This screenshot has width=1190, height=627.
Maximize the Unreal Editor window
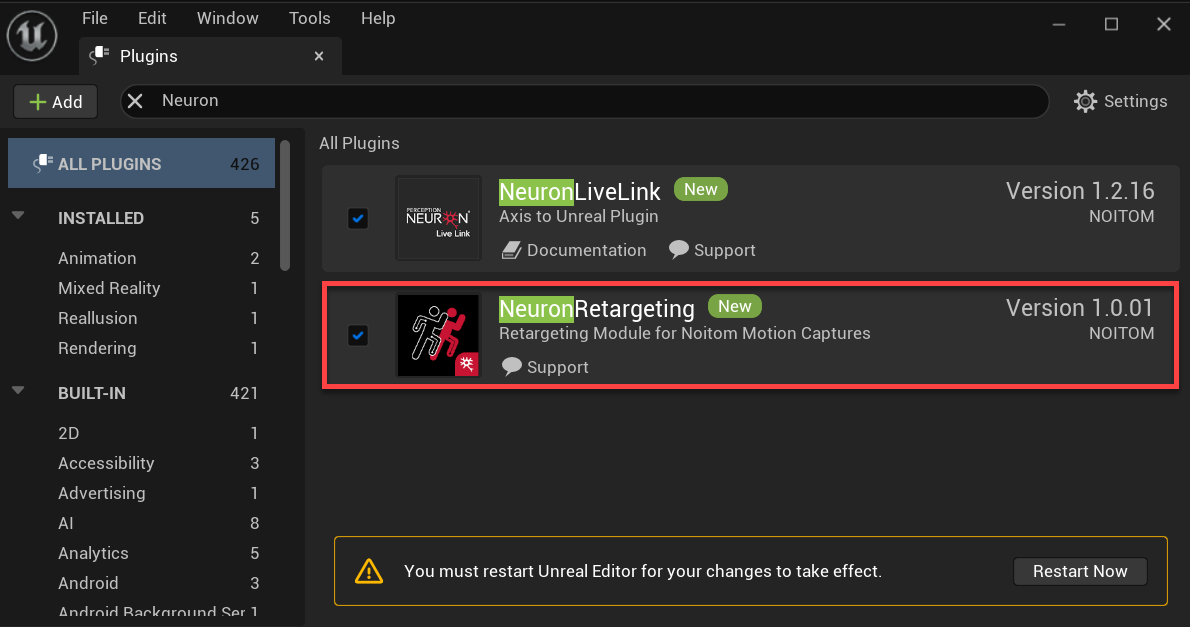click(x=1111, y=24)
